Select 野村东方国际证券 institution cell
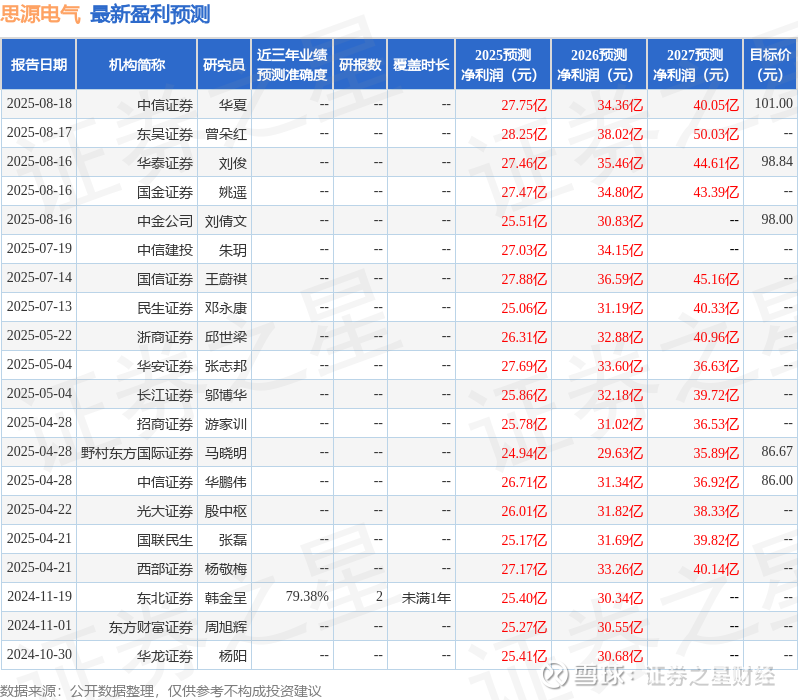The image size is (798, 700). (x=136, y=453)
